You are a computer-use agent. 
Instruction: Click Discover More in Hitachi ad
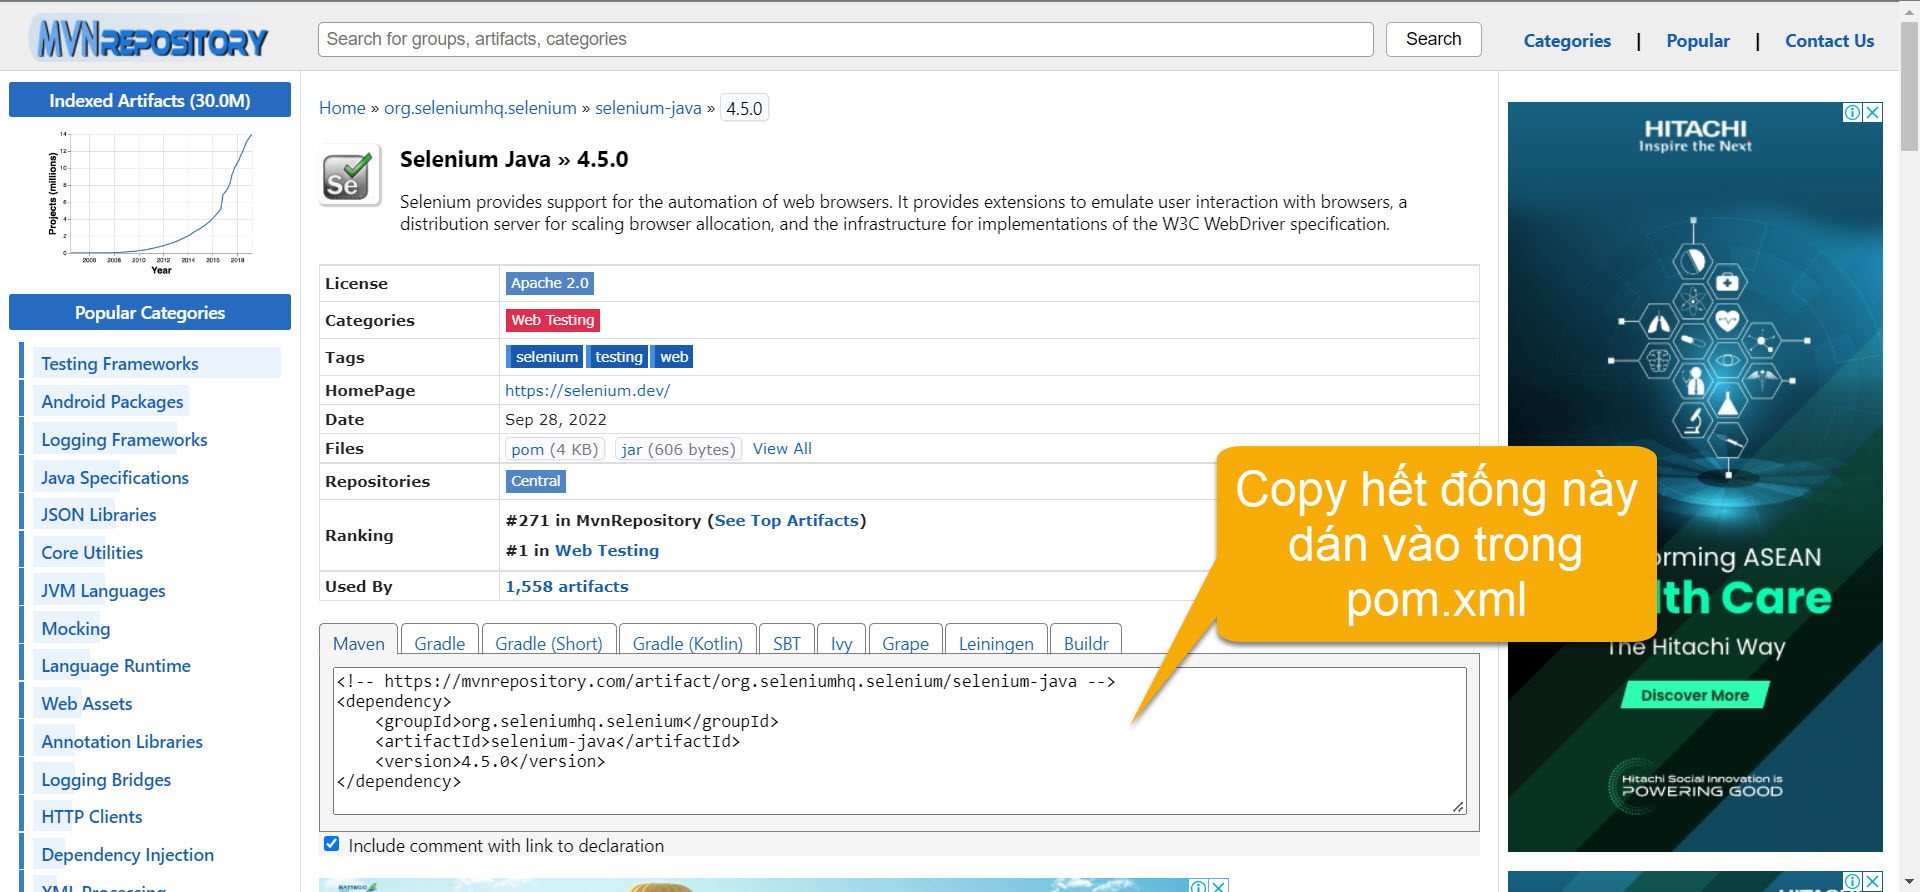point(1695,695)
